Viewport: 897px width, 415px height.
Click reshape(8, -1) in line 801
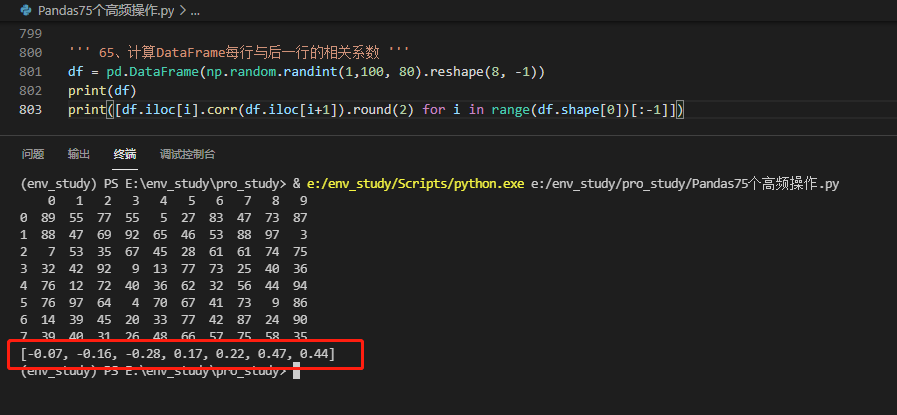coord(483,72)
